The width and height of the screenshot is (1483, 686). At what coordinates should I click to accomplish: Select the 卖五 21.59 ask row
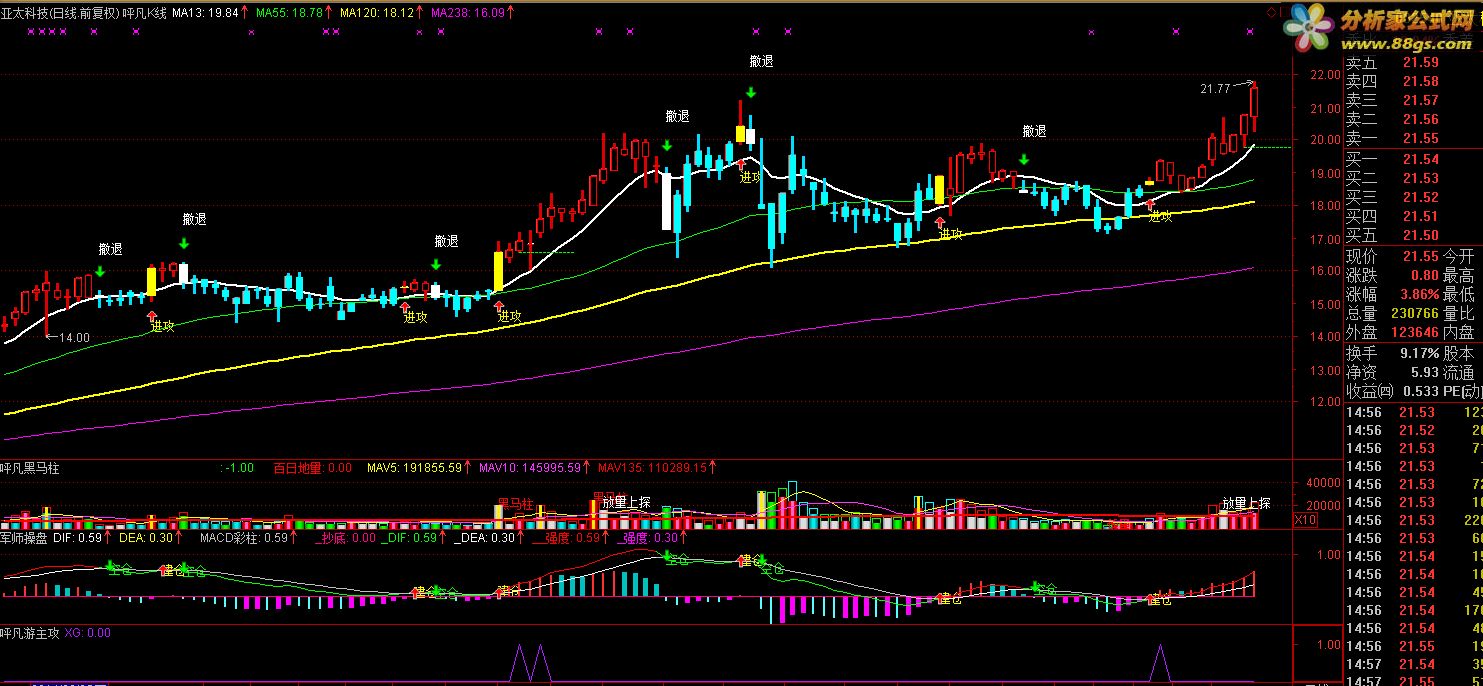[1392, 63]
